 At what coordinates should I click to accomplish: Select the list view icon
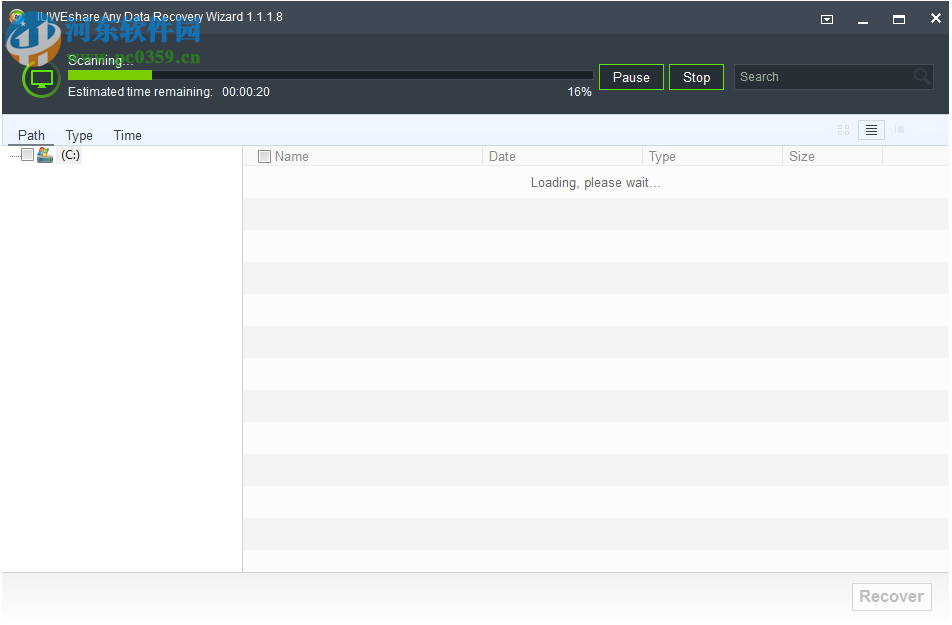871,130
